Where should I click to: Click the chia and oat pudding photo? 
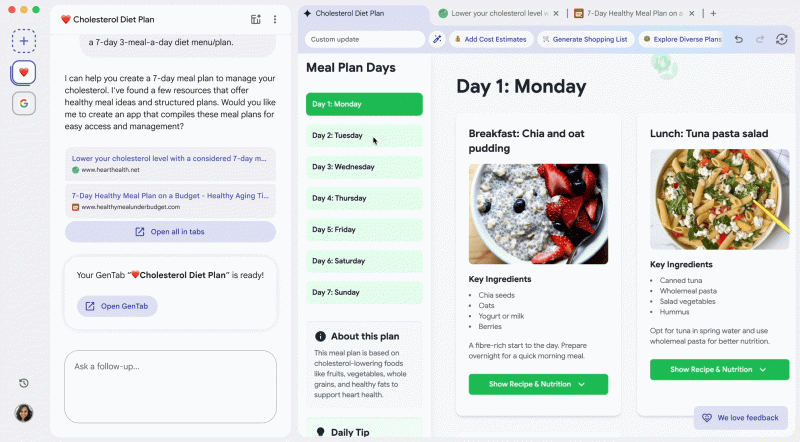click(x=538, y=213)
